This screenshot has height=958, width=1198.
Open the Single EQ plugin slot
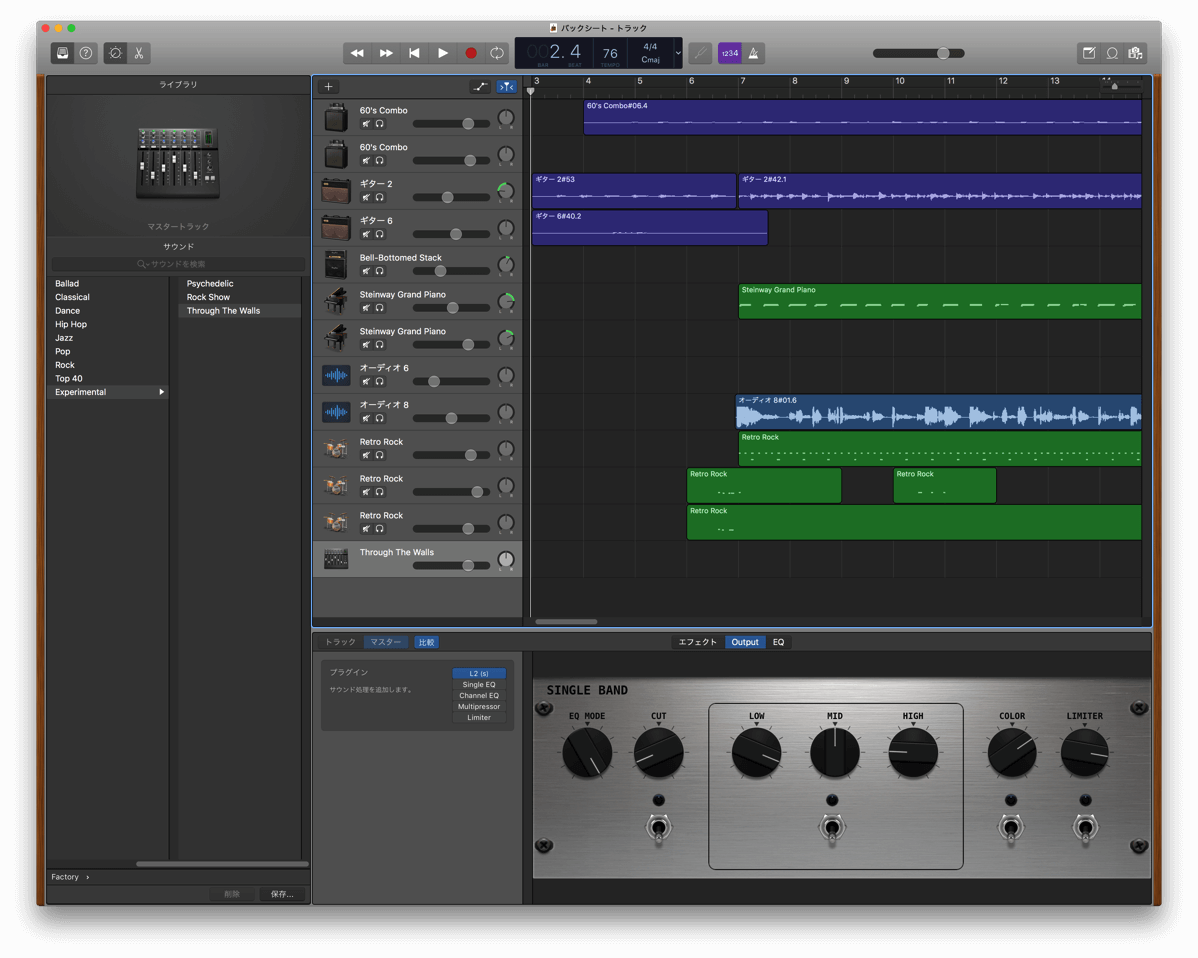[x=479, y=685]
